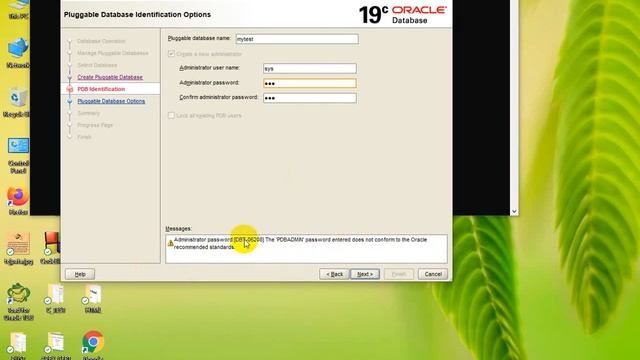Click the Next button

(x=365, y=274)
